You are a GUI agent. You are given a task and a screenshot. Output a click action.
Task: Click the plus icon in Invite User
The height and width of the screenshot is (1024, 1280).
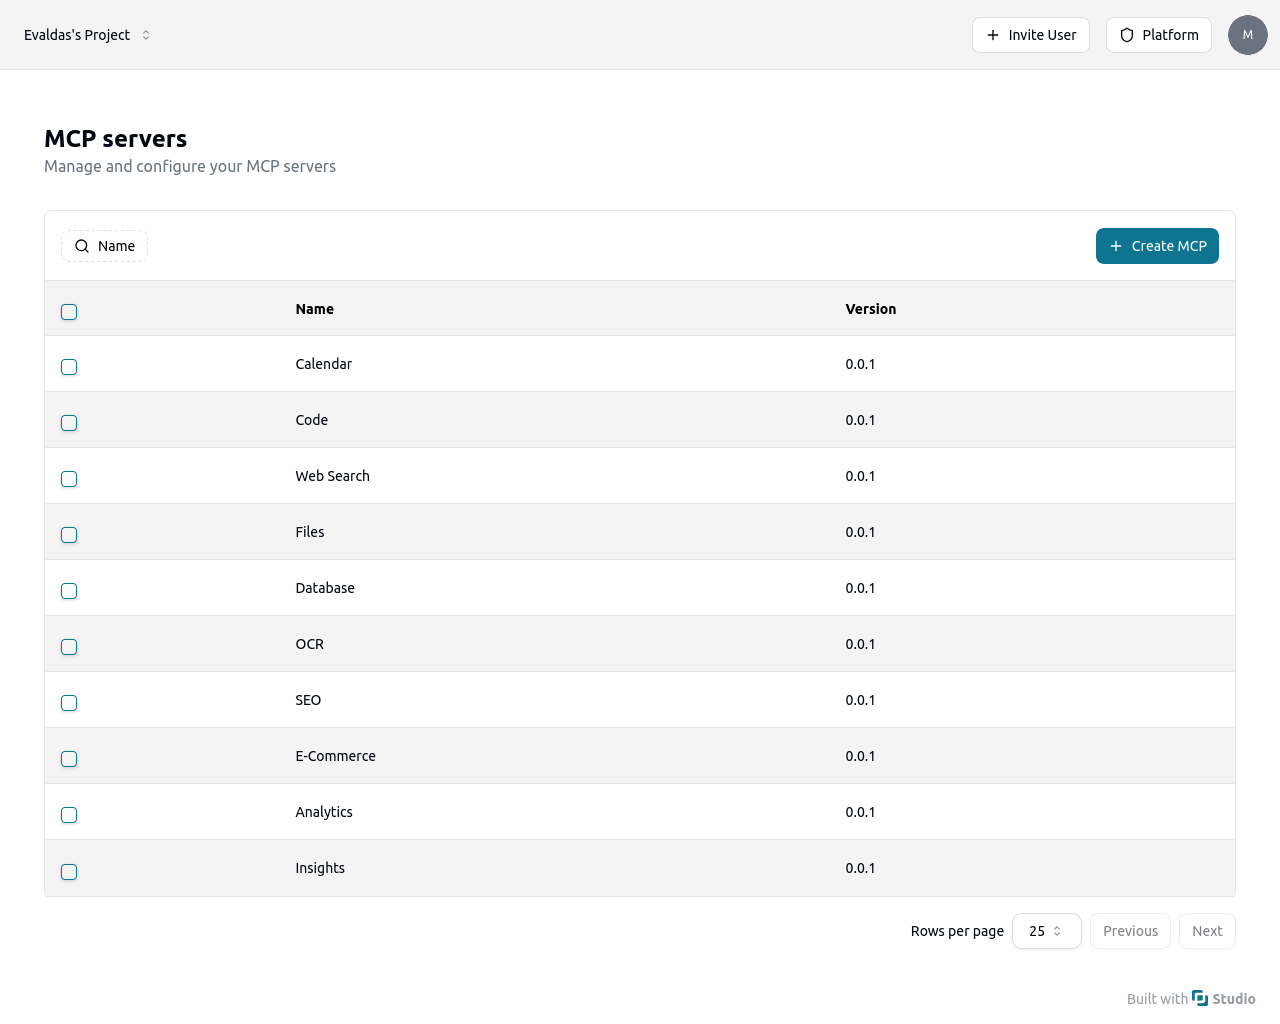(993, 35)
